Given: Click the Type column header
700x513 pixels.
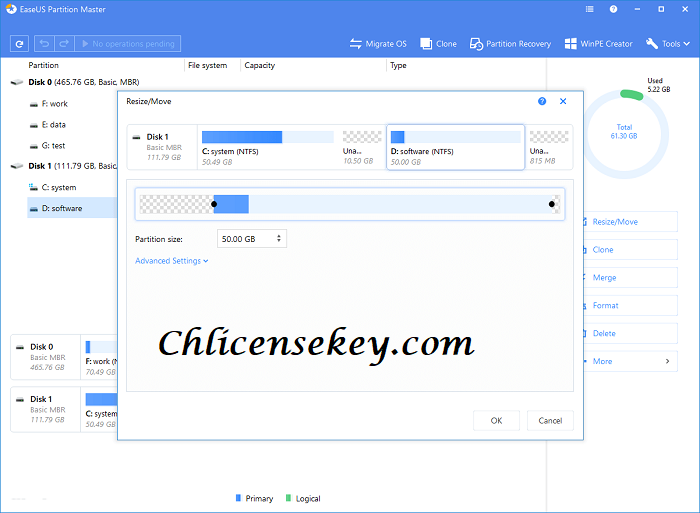Looking at the screenshot, I should click(398, 65).
